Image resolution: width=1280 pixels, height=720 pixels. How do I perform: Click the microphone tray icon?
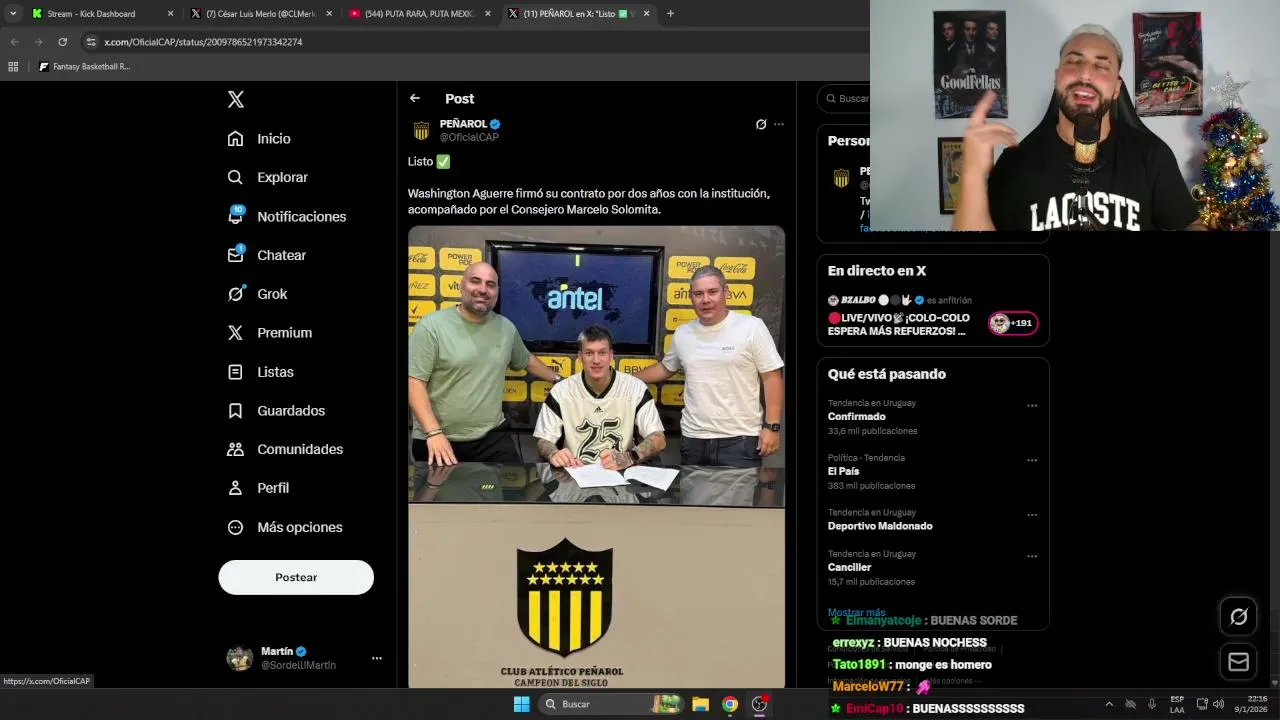tap(1152, 704)
